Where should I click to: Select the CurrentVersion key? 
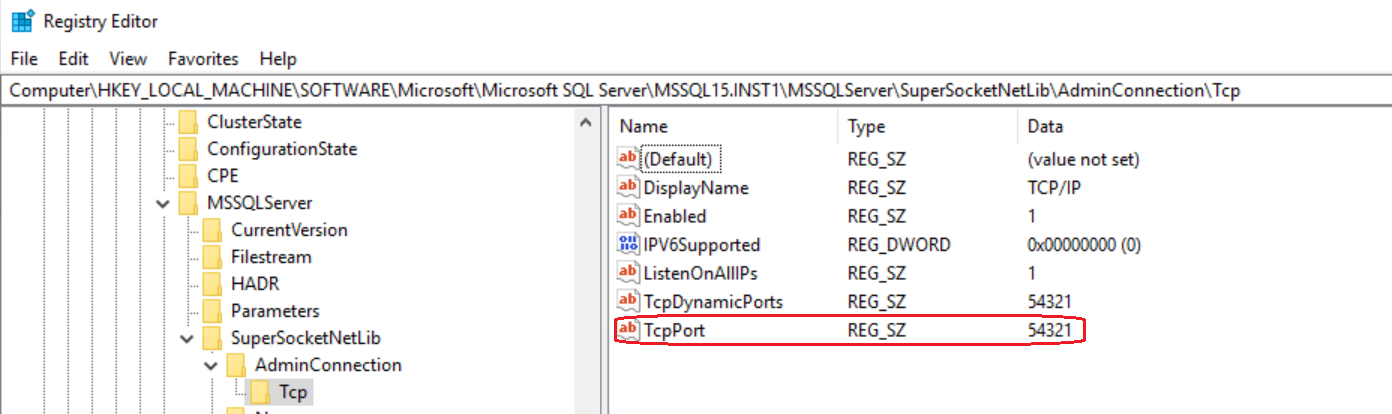point(289,230)
